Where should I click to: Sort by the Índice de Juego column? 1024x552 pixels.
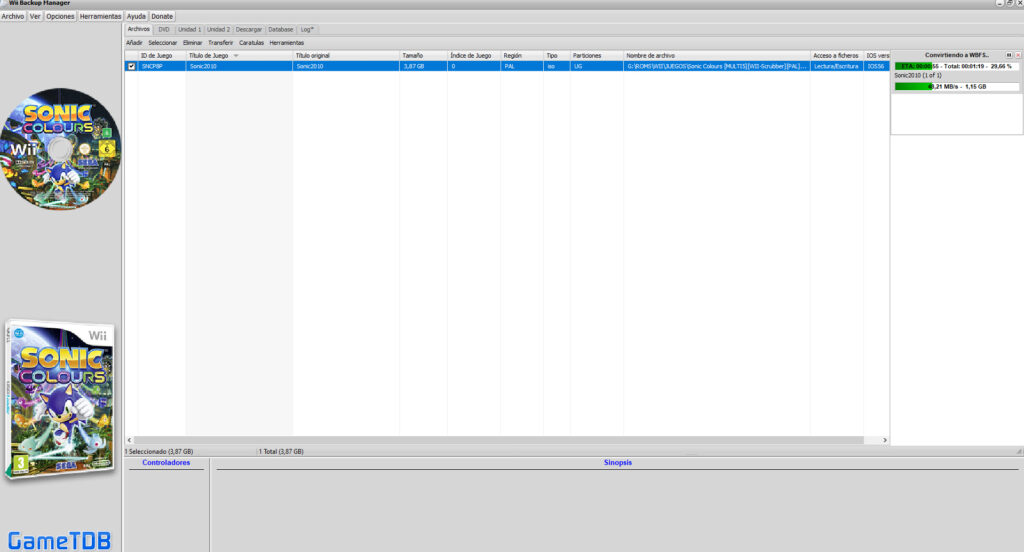[x=474, y=56]
